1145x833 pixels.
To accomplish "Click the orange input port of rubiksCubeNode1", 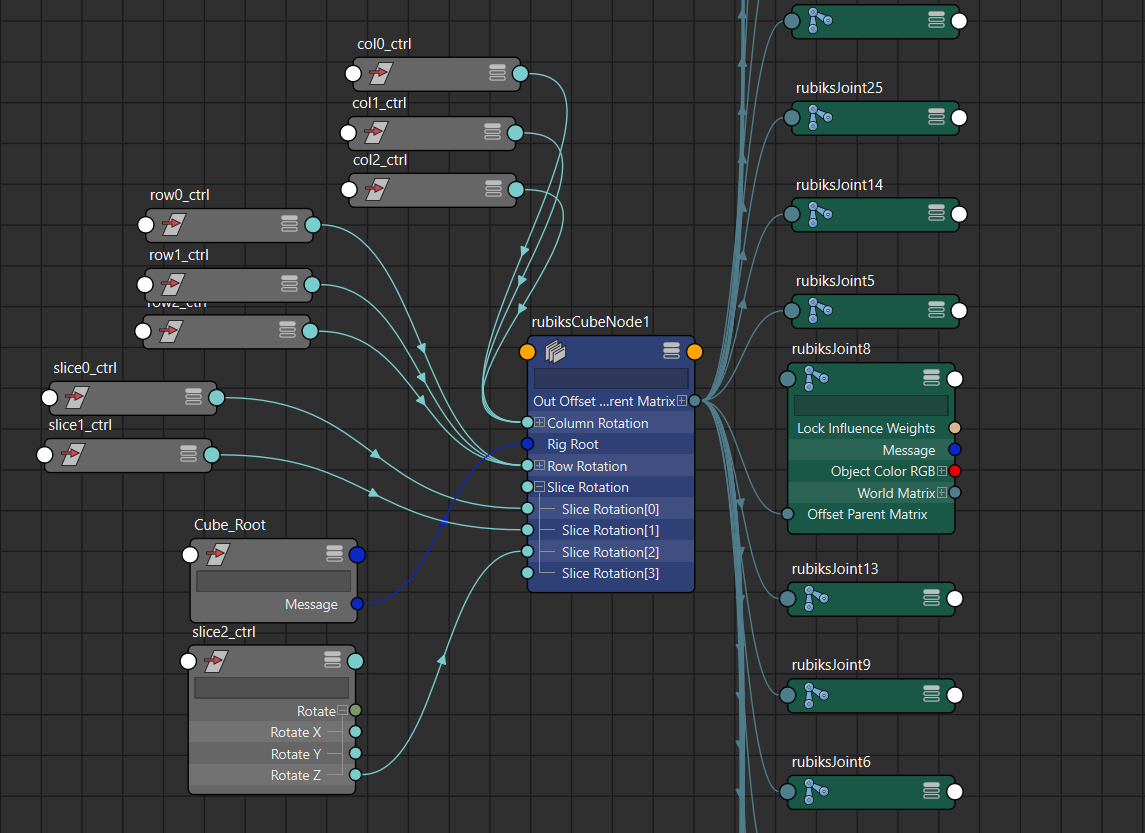I will pyautogui.click(x=527, y=352).
